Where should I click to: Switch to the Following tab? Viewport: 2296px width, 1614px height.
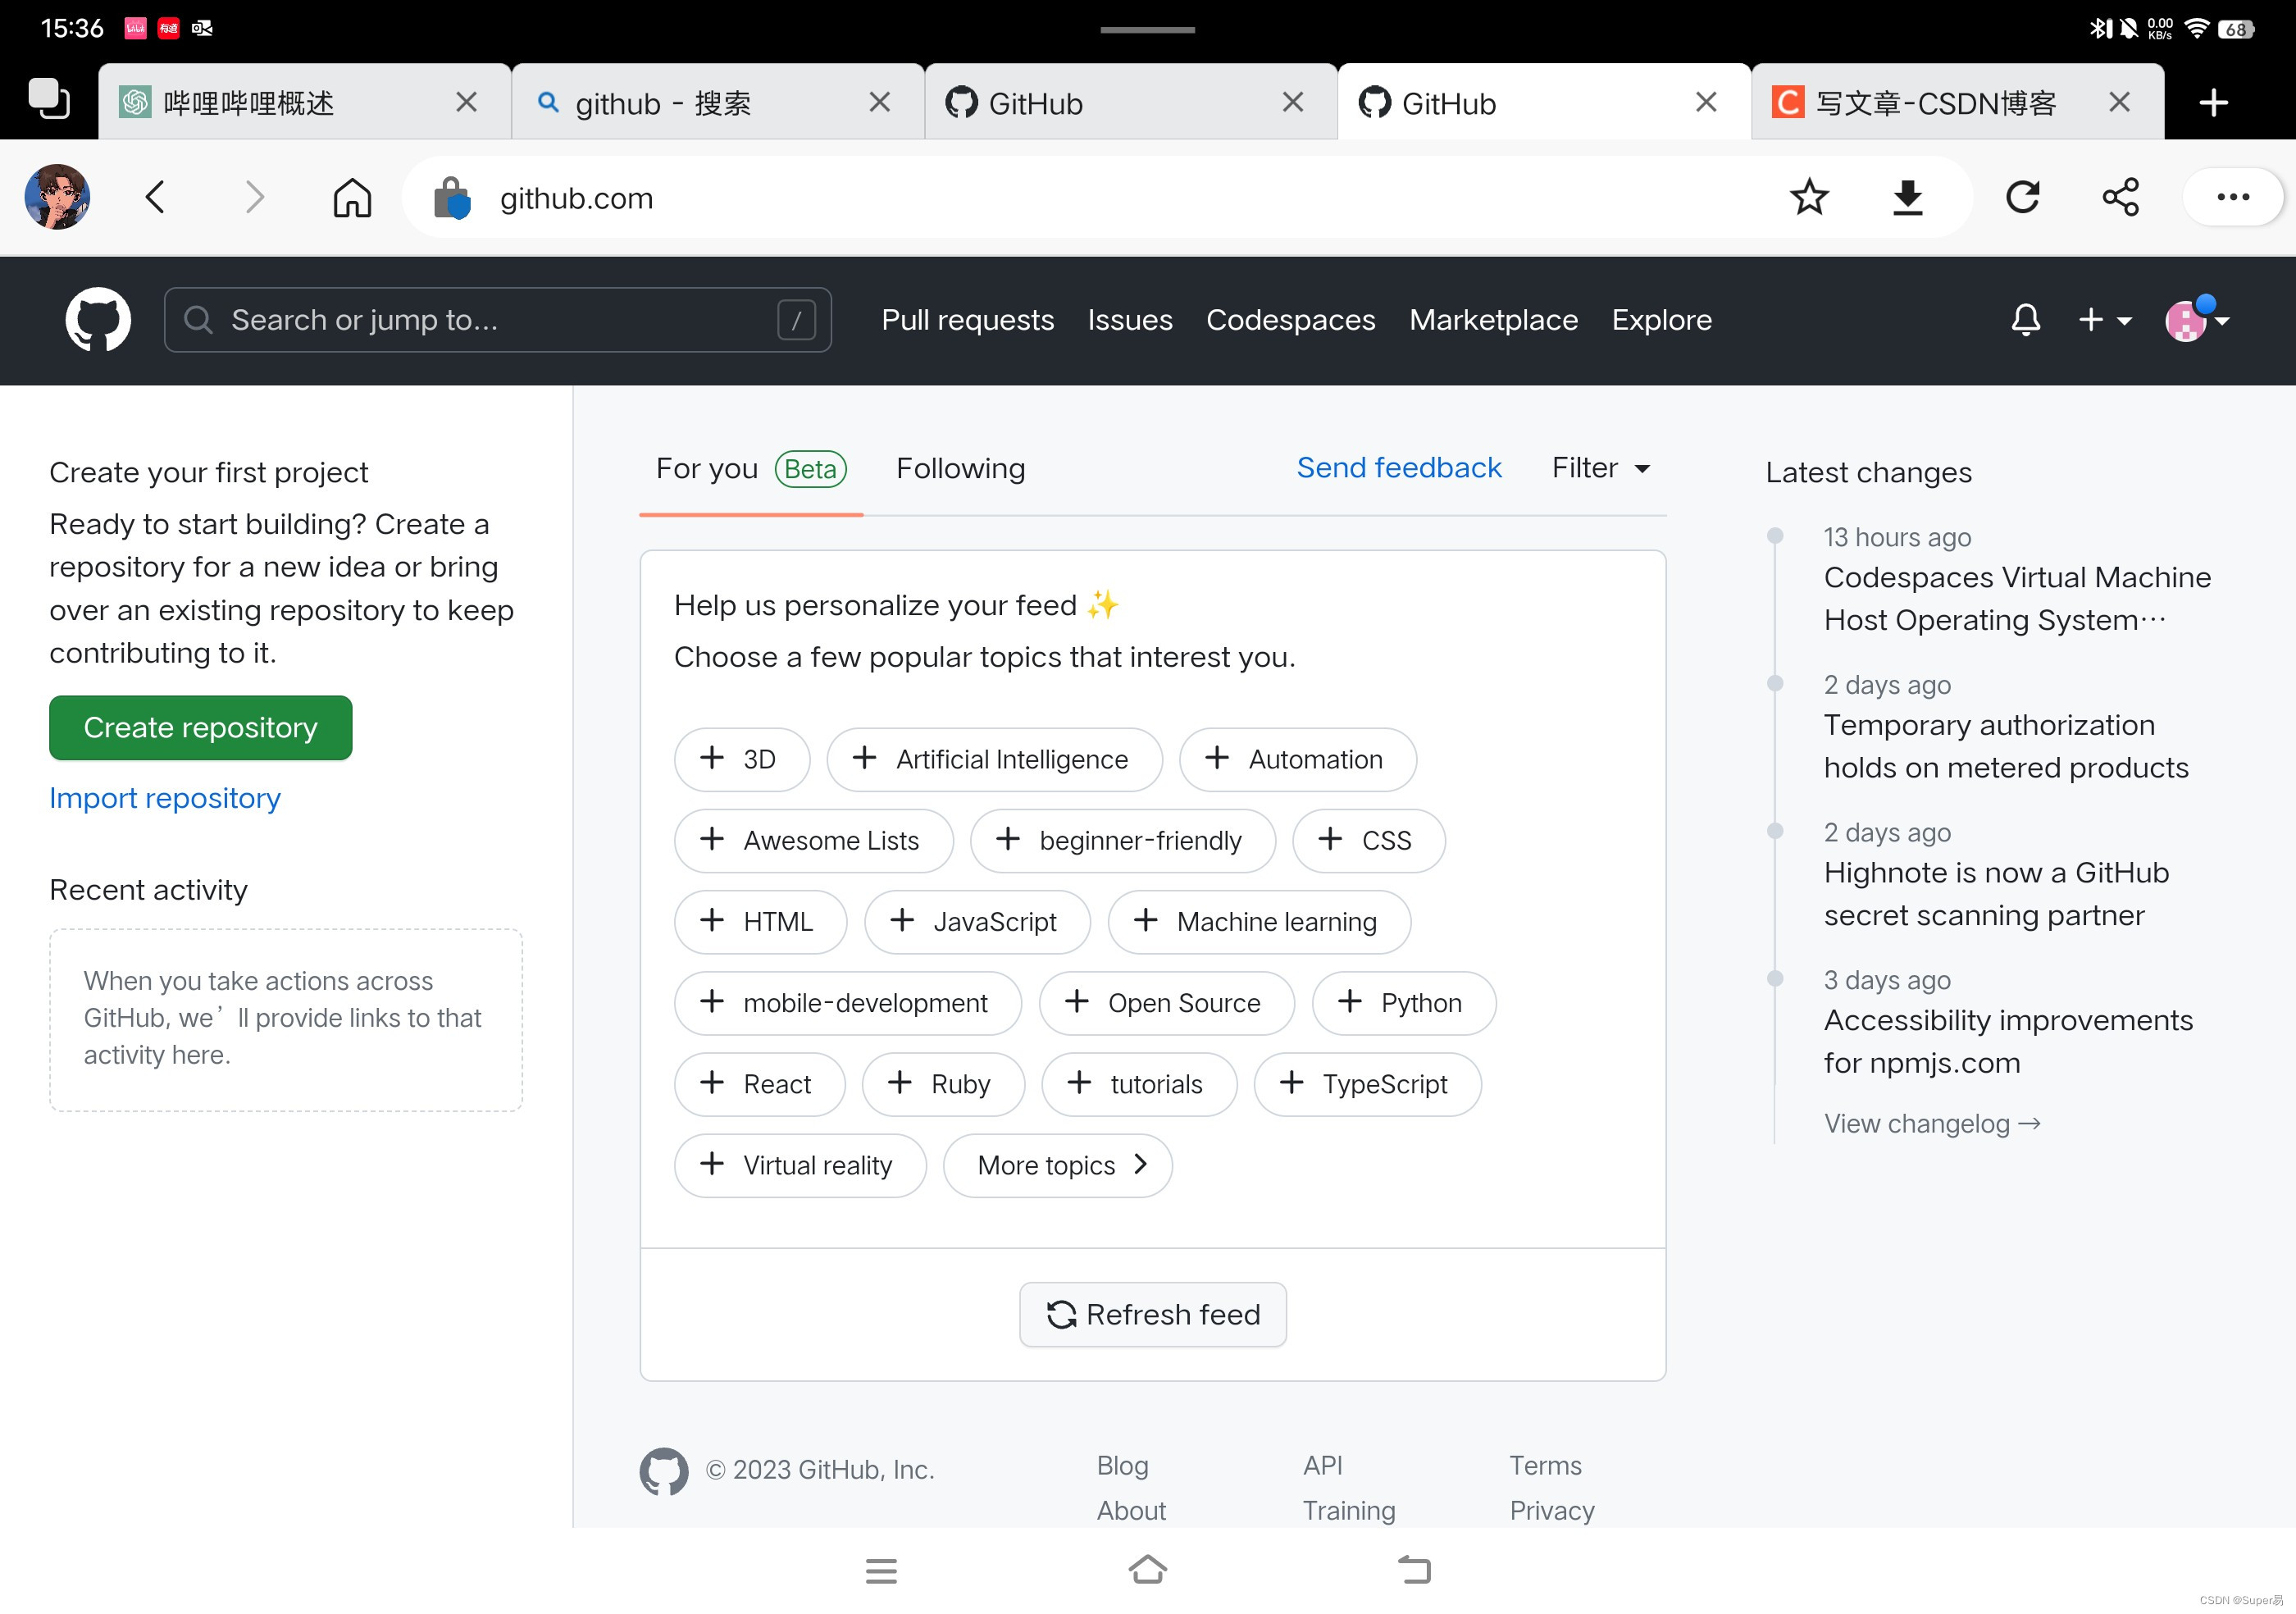point(960,468)
